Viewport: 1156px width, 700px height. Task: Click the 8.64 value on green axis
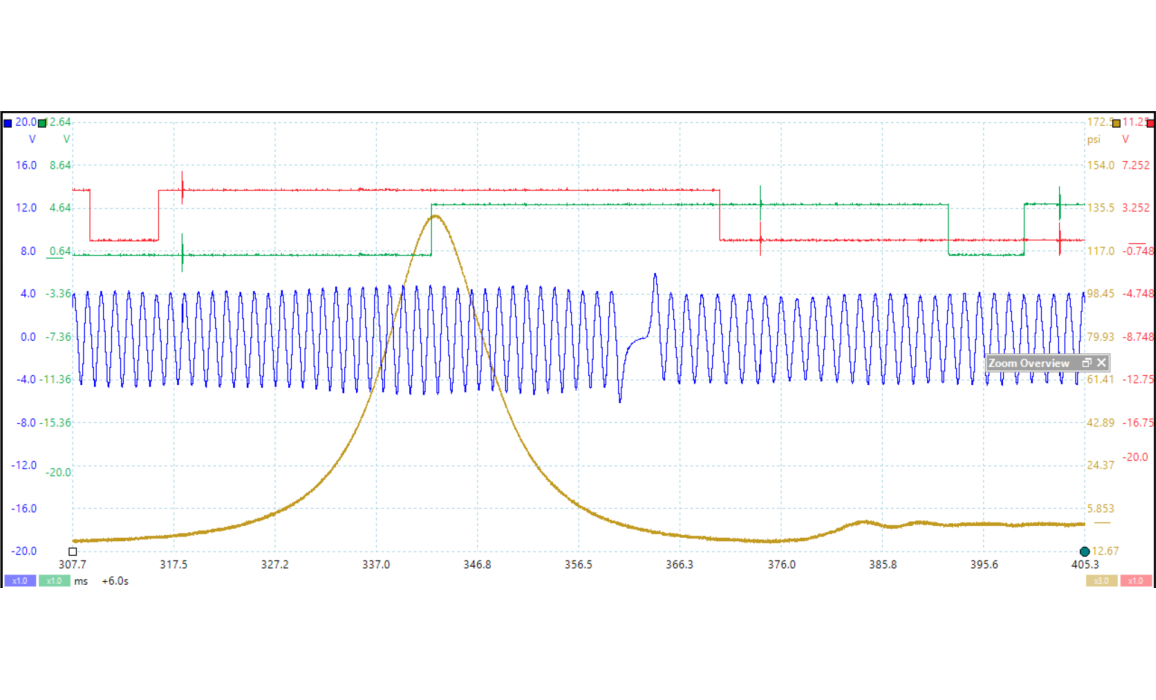pyautogui.click(x=60, y=166)
